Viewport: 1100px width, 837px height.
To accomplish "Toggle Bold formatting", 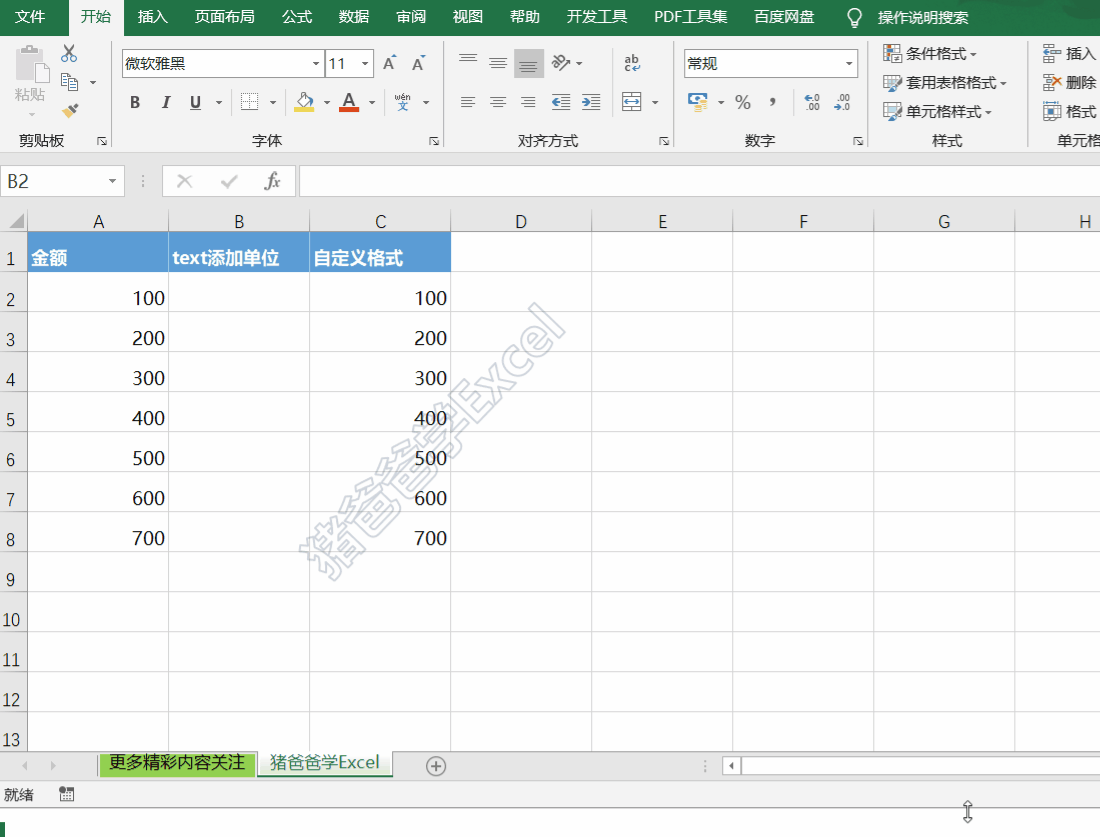I will click(135, 102).
